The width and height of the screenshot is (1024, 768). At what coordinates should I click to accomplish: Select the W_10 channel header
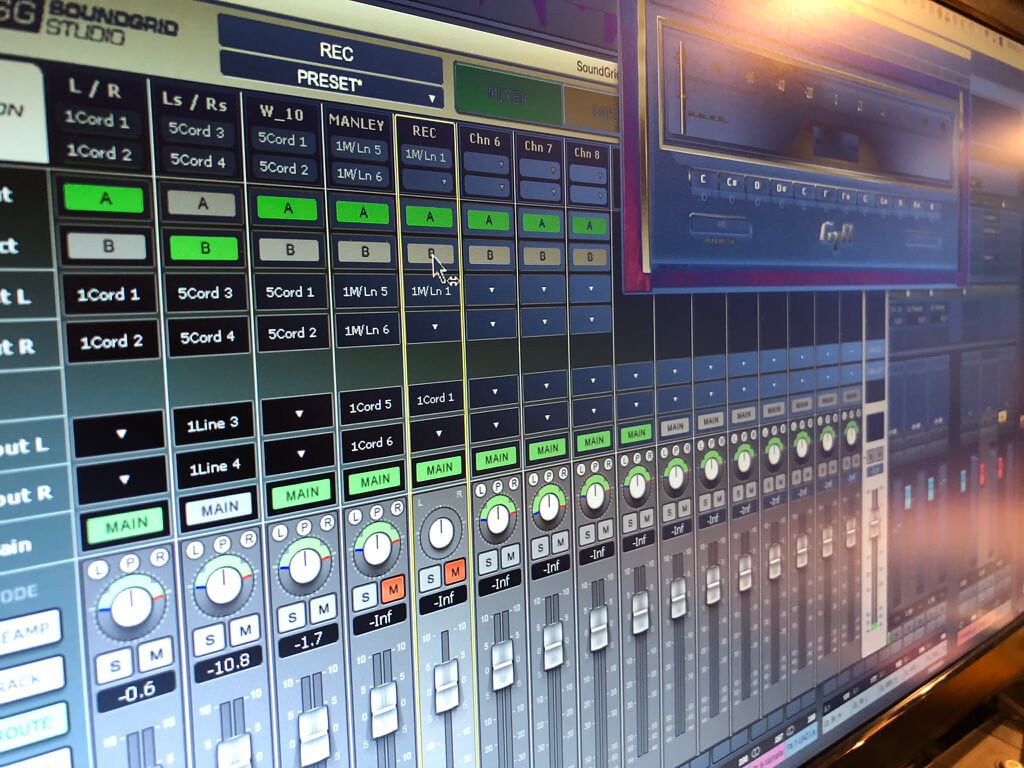point(281,112)
